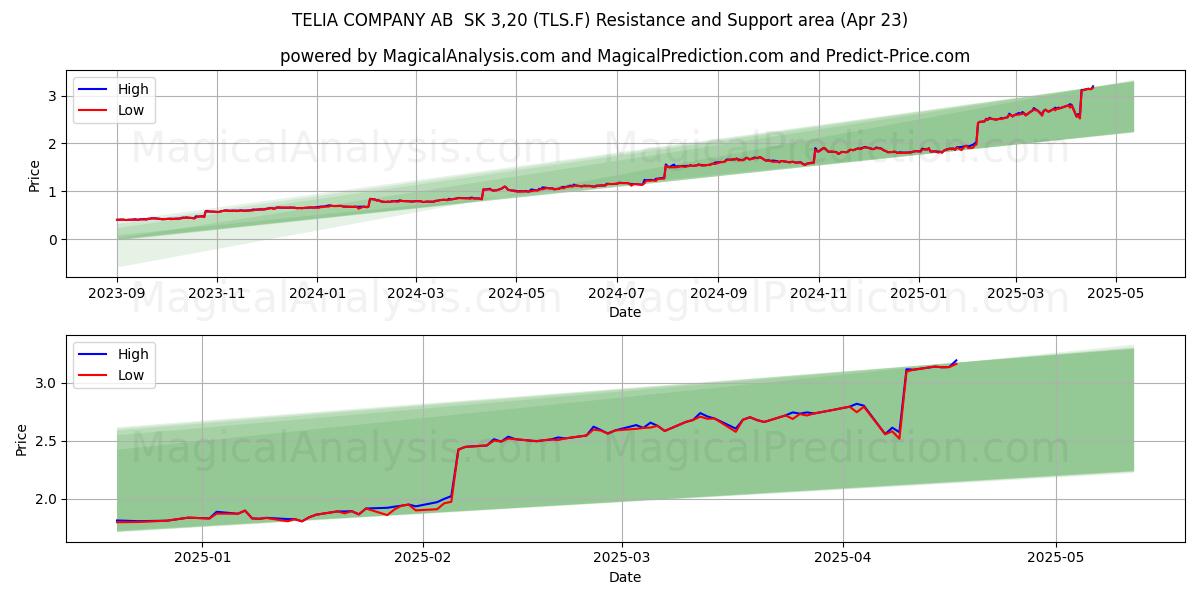Click the bottom chart y-axis value '2.0'
Image resolution: width=1200 pixels, height=600 pixels.
click(x=48, y=500)
